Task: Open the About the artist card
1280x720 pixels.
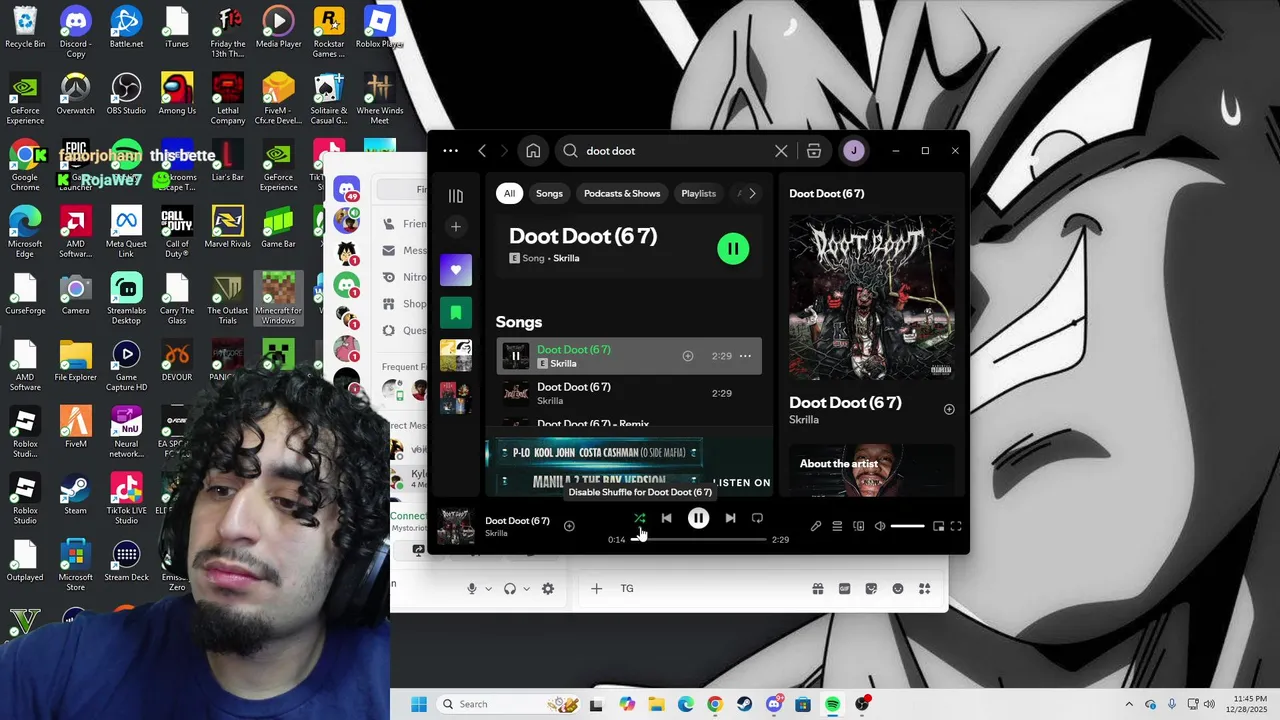Action: 871,469
